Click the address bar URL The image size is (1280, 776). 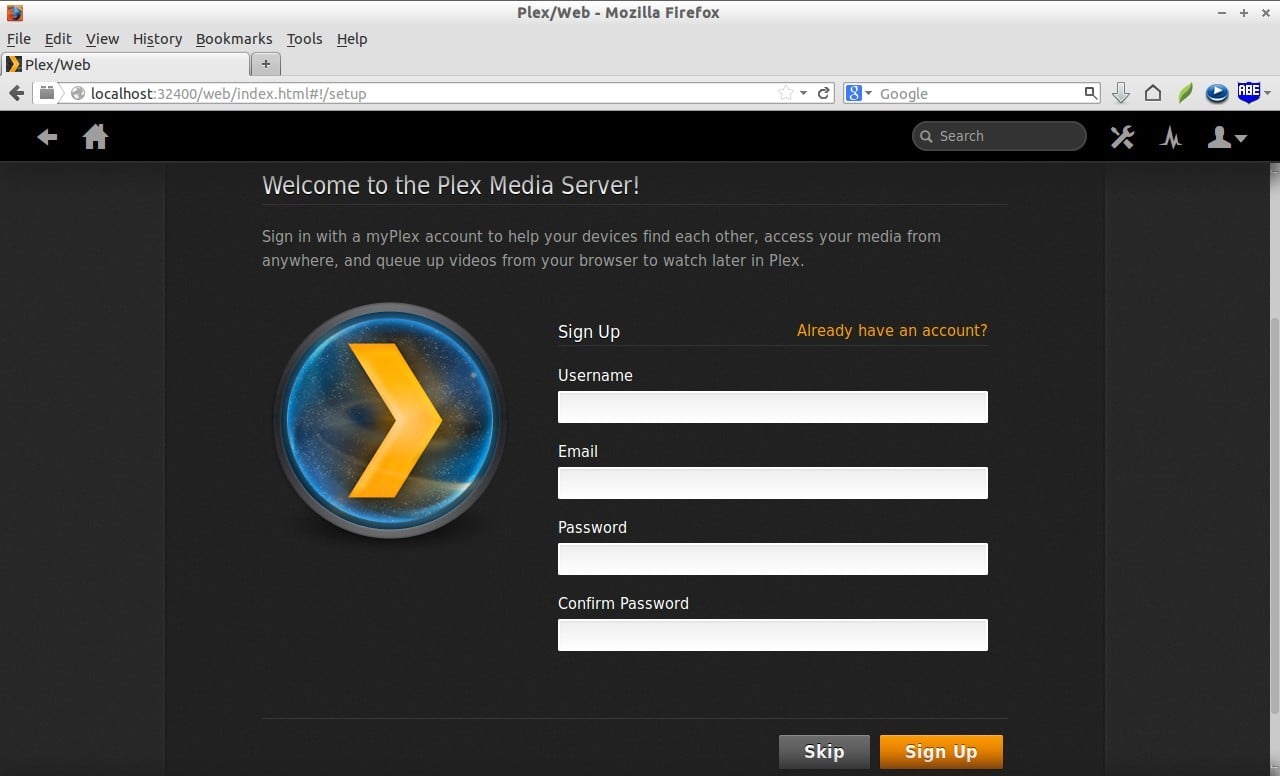click(228, 93)
